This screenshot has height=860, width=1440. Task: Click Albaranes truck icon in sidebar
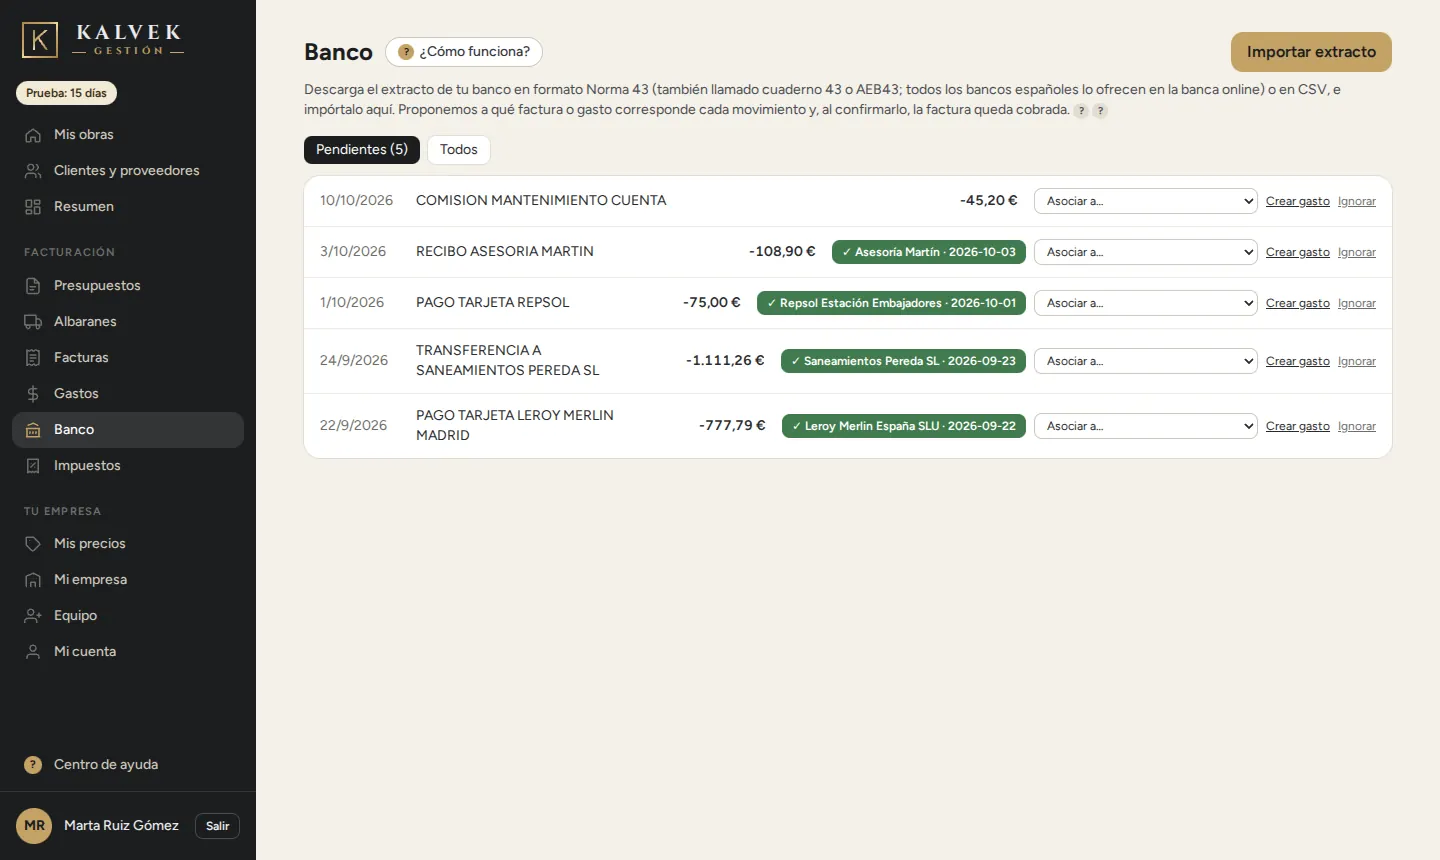coord(33,322)
